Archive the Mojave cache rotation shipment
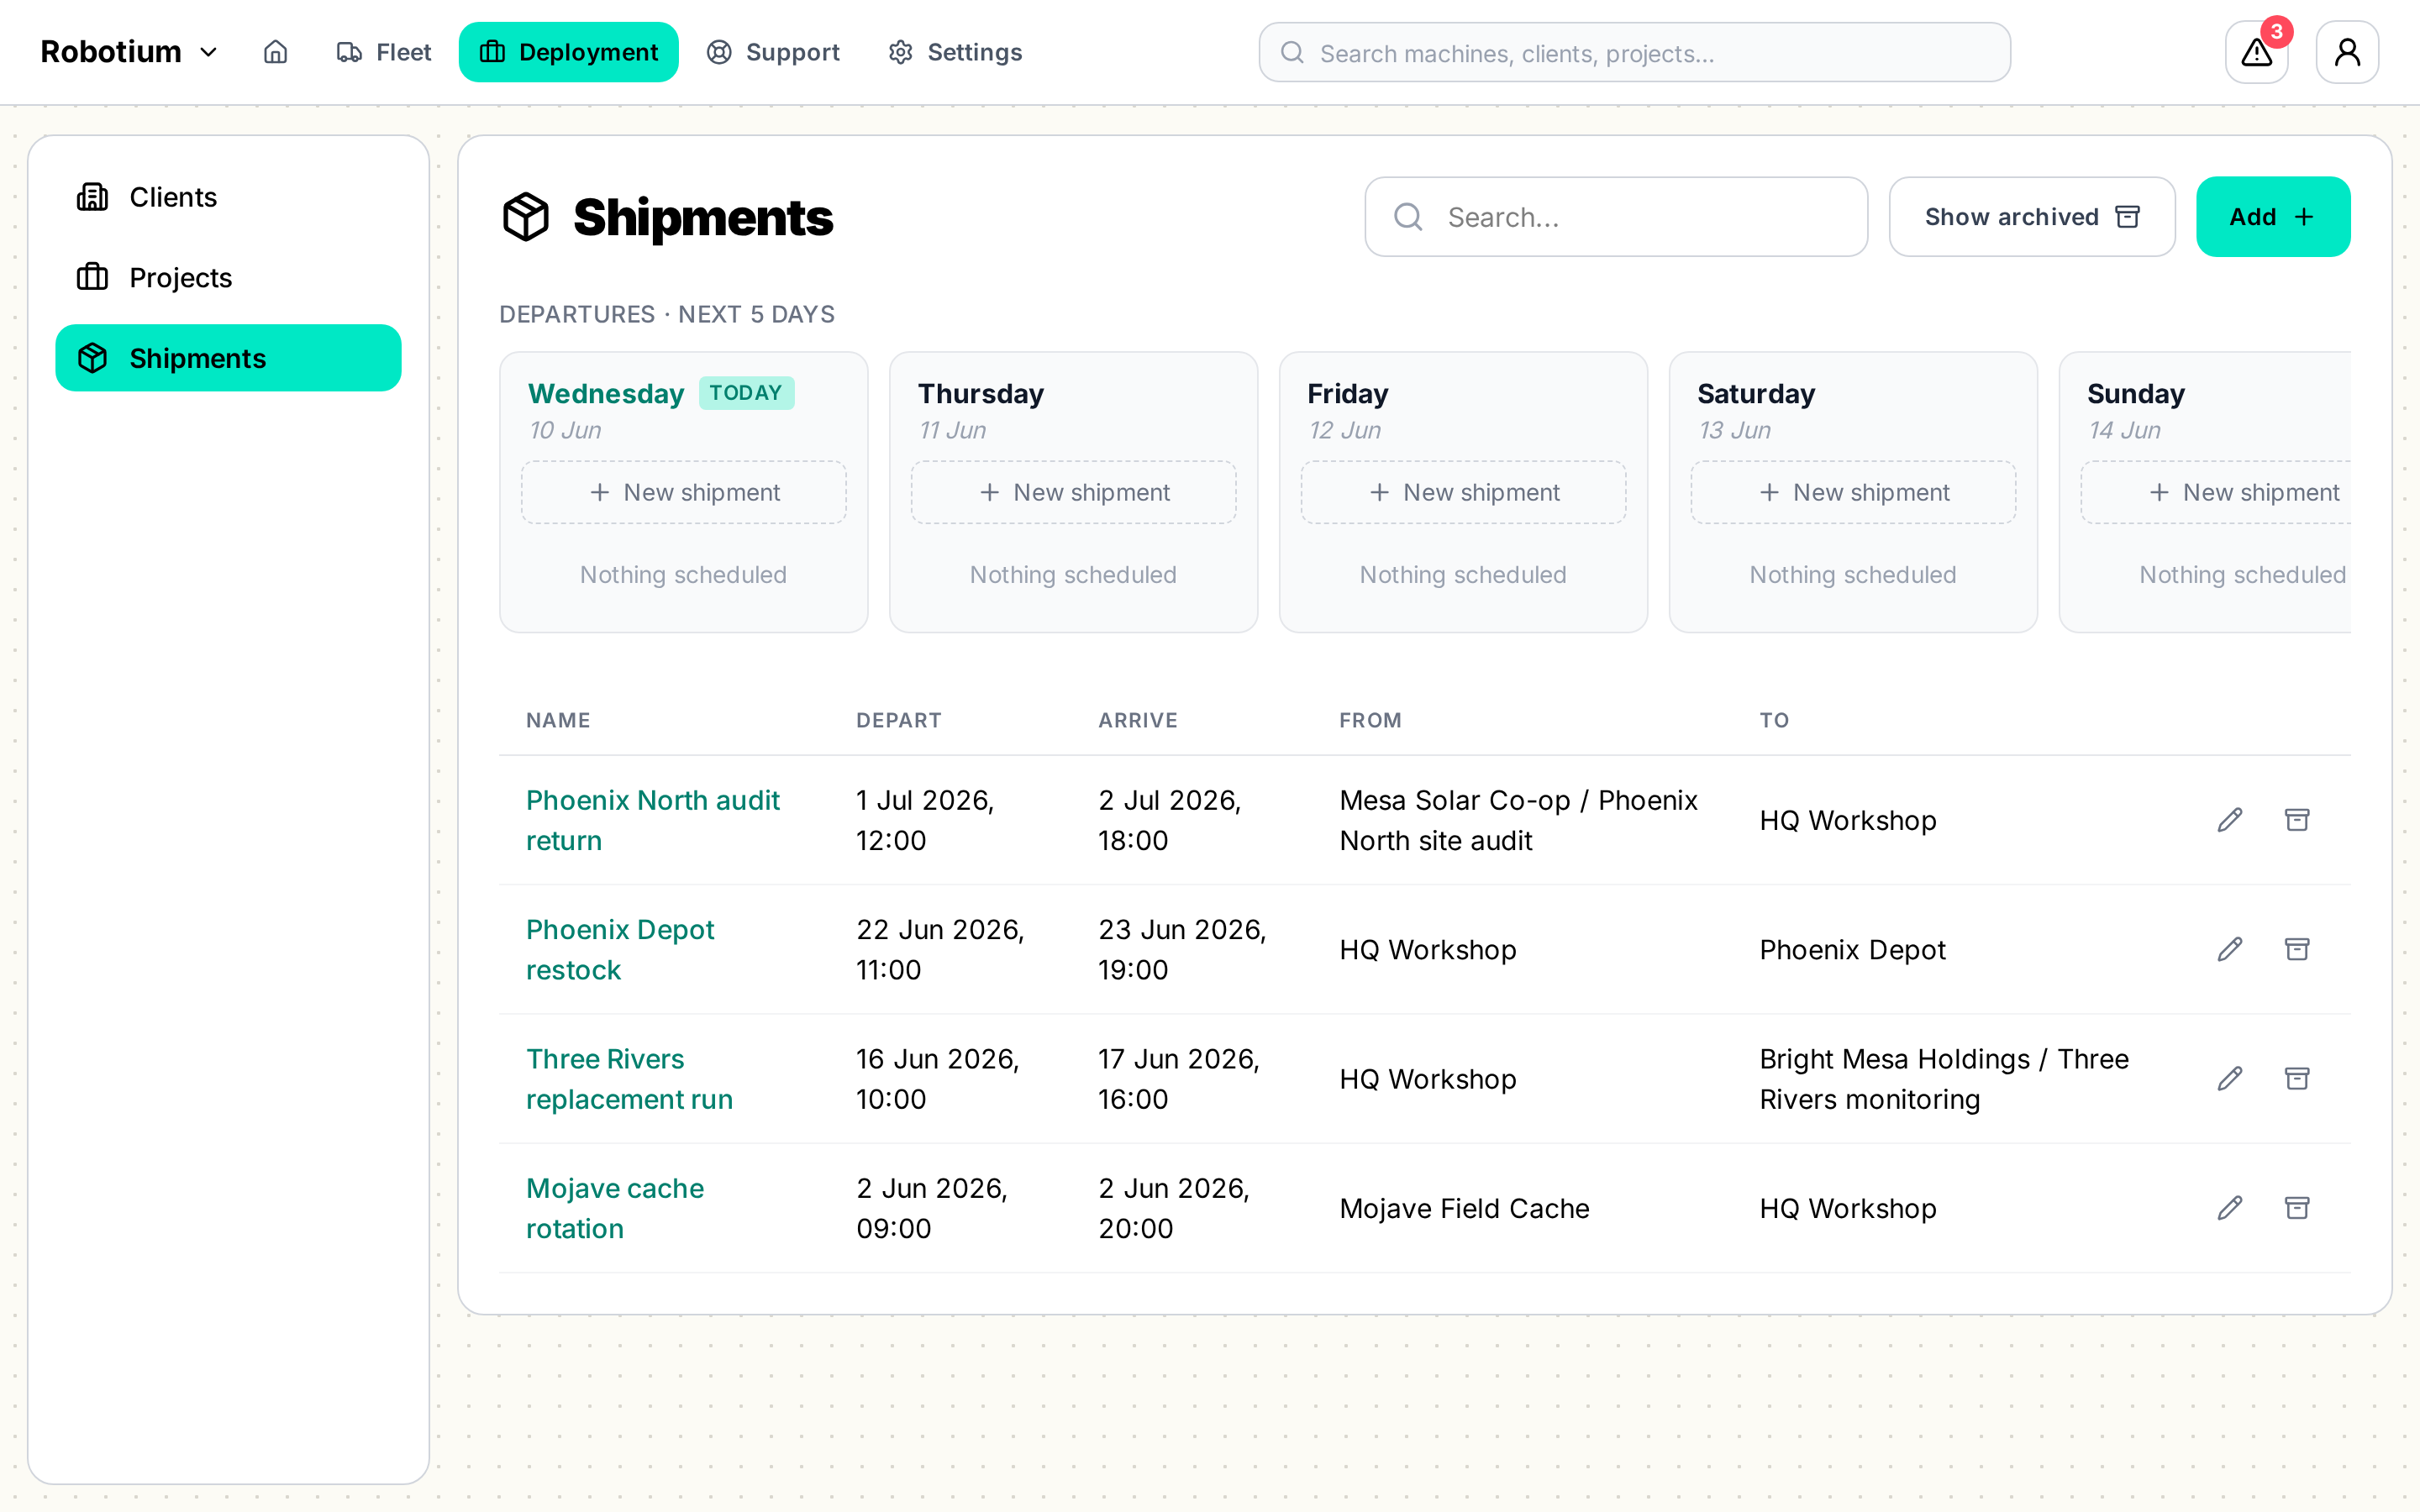The width and height of the screenshot is (2420, 1512). click(2297, 1208)
